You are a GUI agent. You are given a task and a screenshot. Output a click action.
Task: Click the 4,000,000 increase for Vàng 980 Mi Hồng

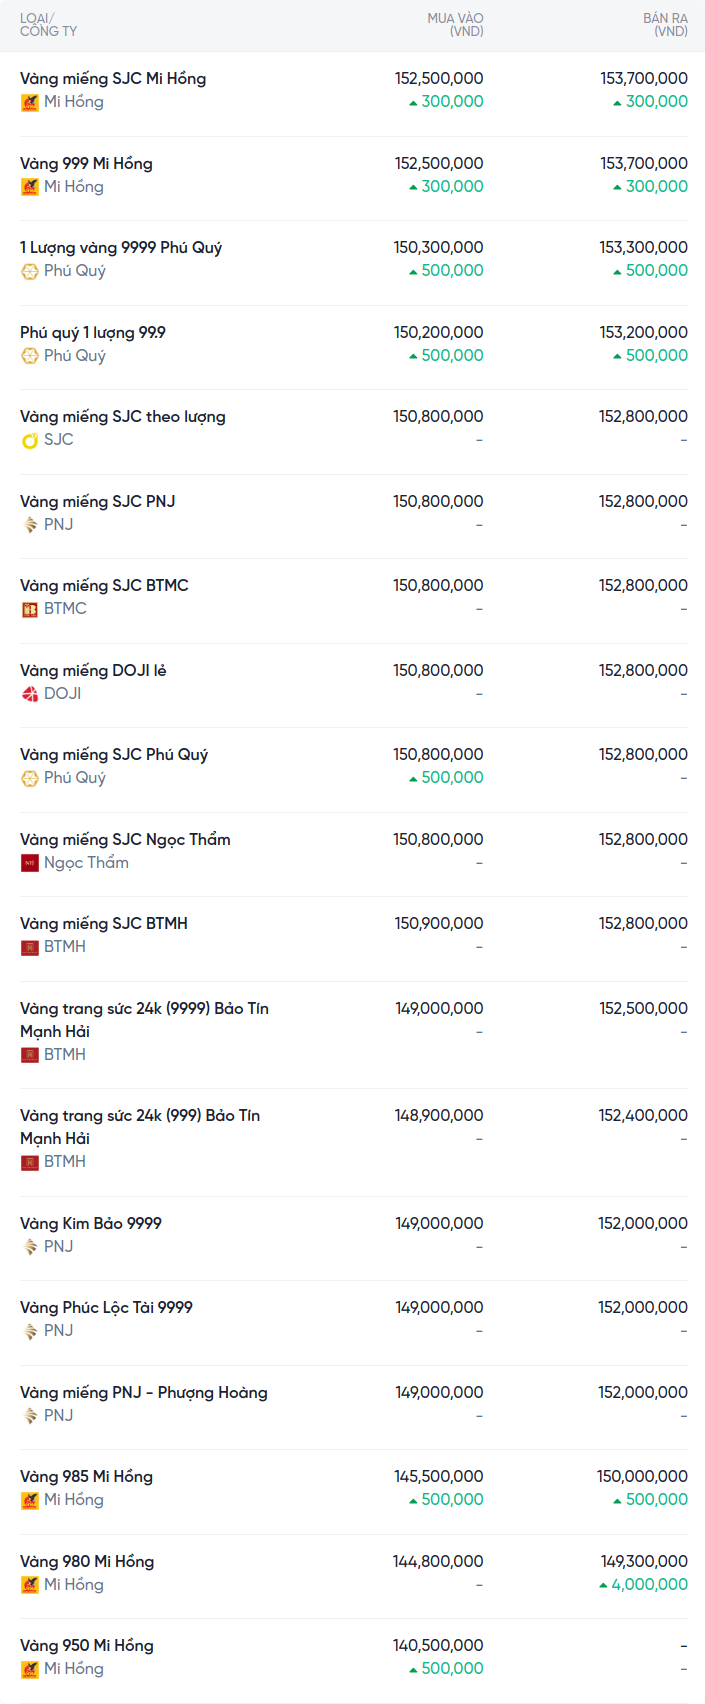[649, 1585]
